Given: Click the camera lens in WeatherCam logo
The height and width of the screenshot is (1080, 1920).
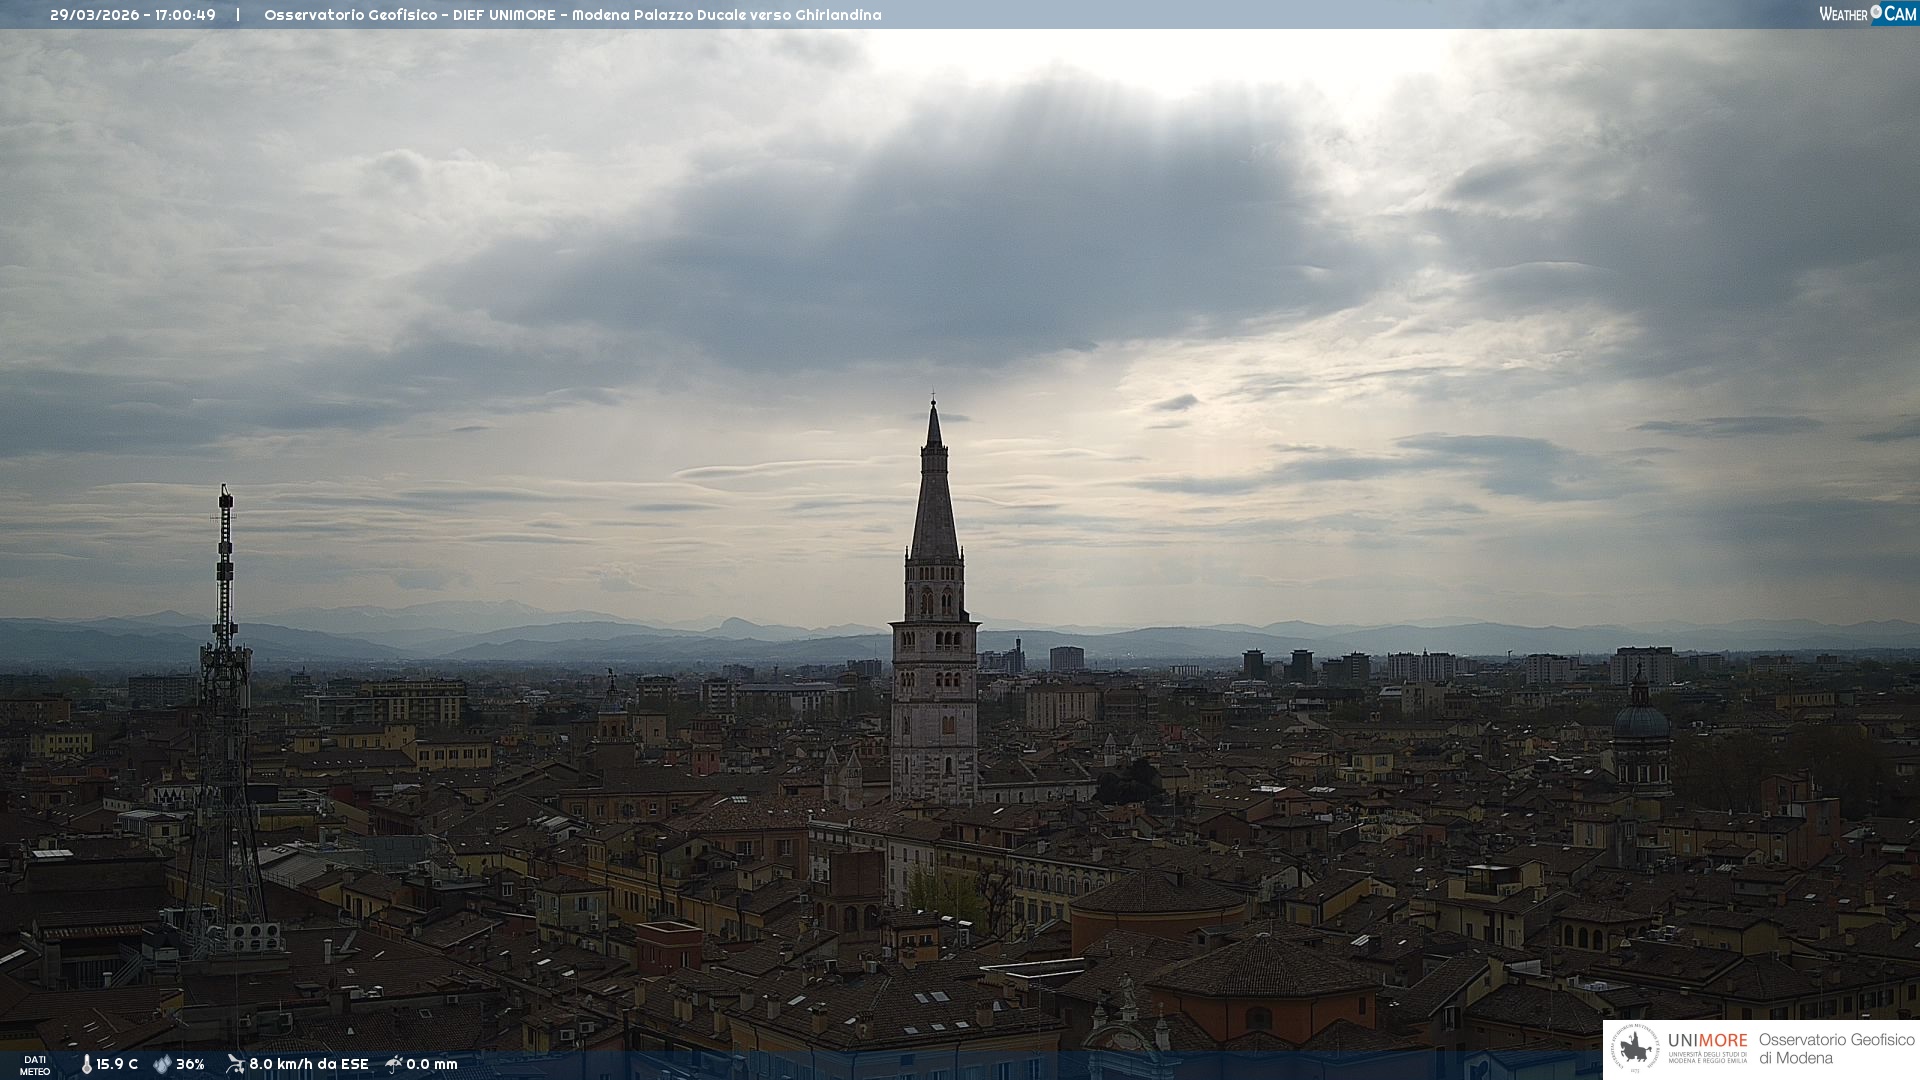Looking at the screenshot, I should click(1876, 12).
